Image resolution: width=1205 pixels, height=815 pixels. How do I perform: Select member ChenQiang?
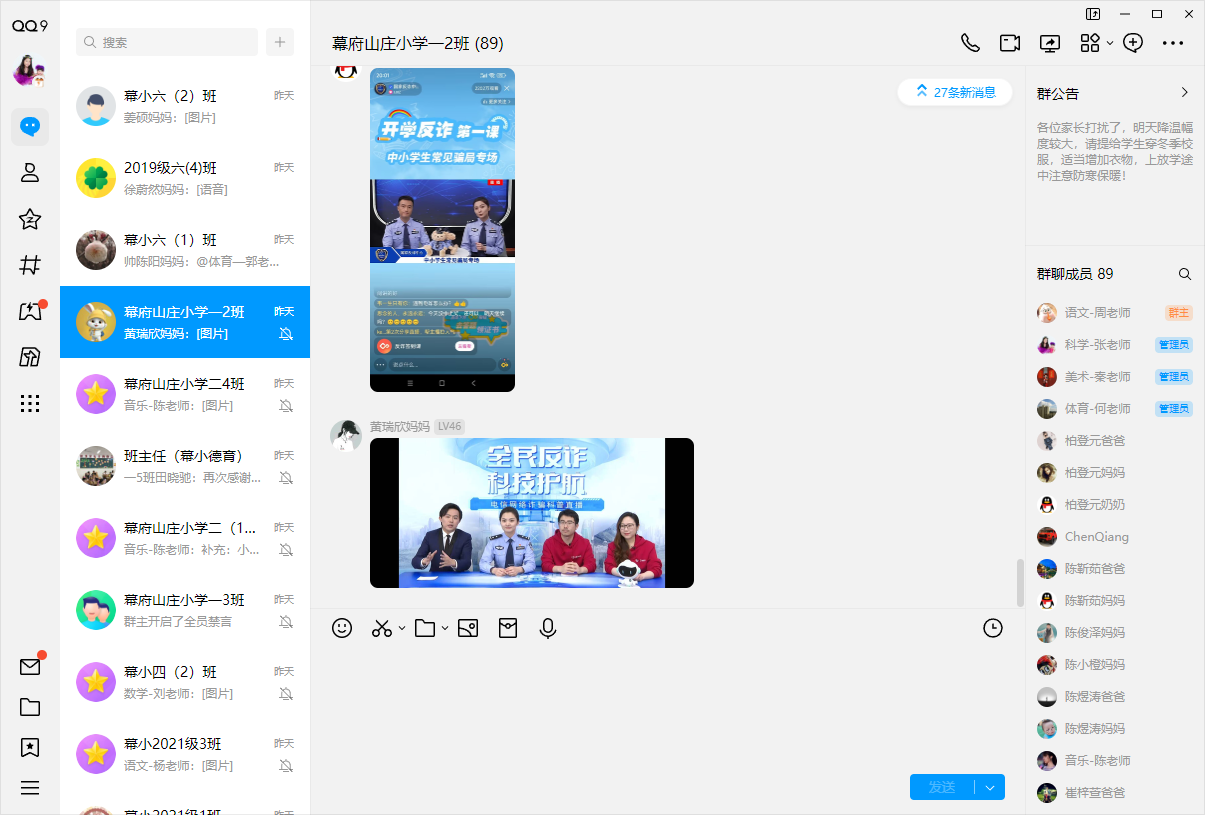coord(1115,537)
